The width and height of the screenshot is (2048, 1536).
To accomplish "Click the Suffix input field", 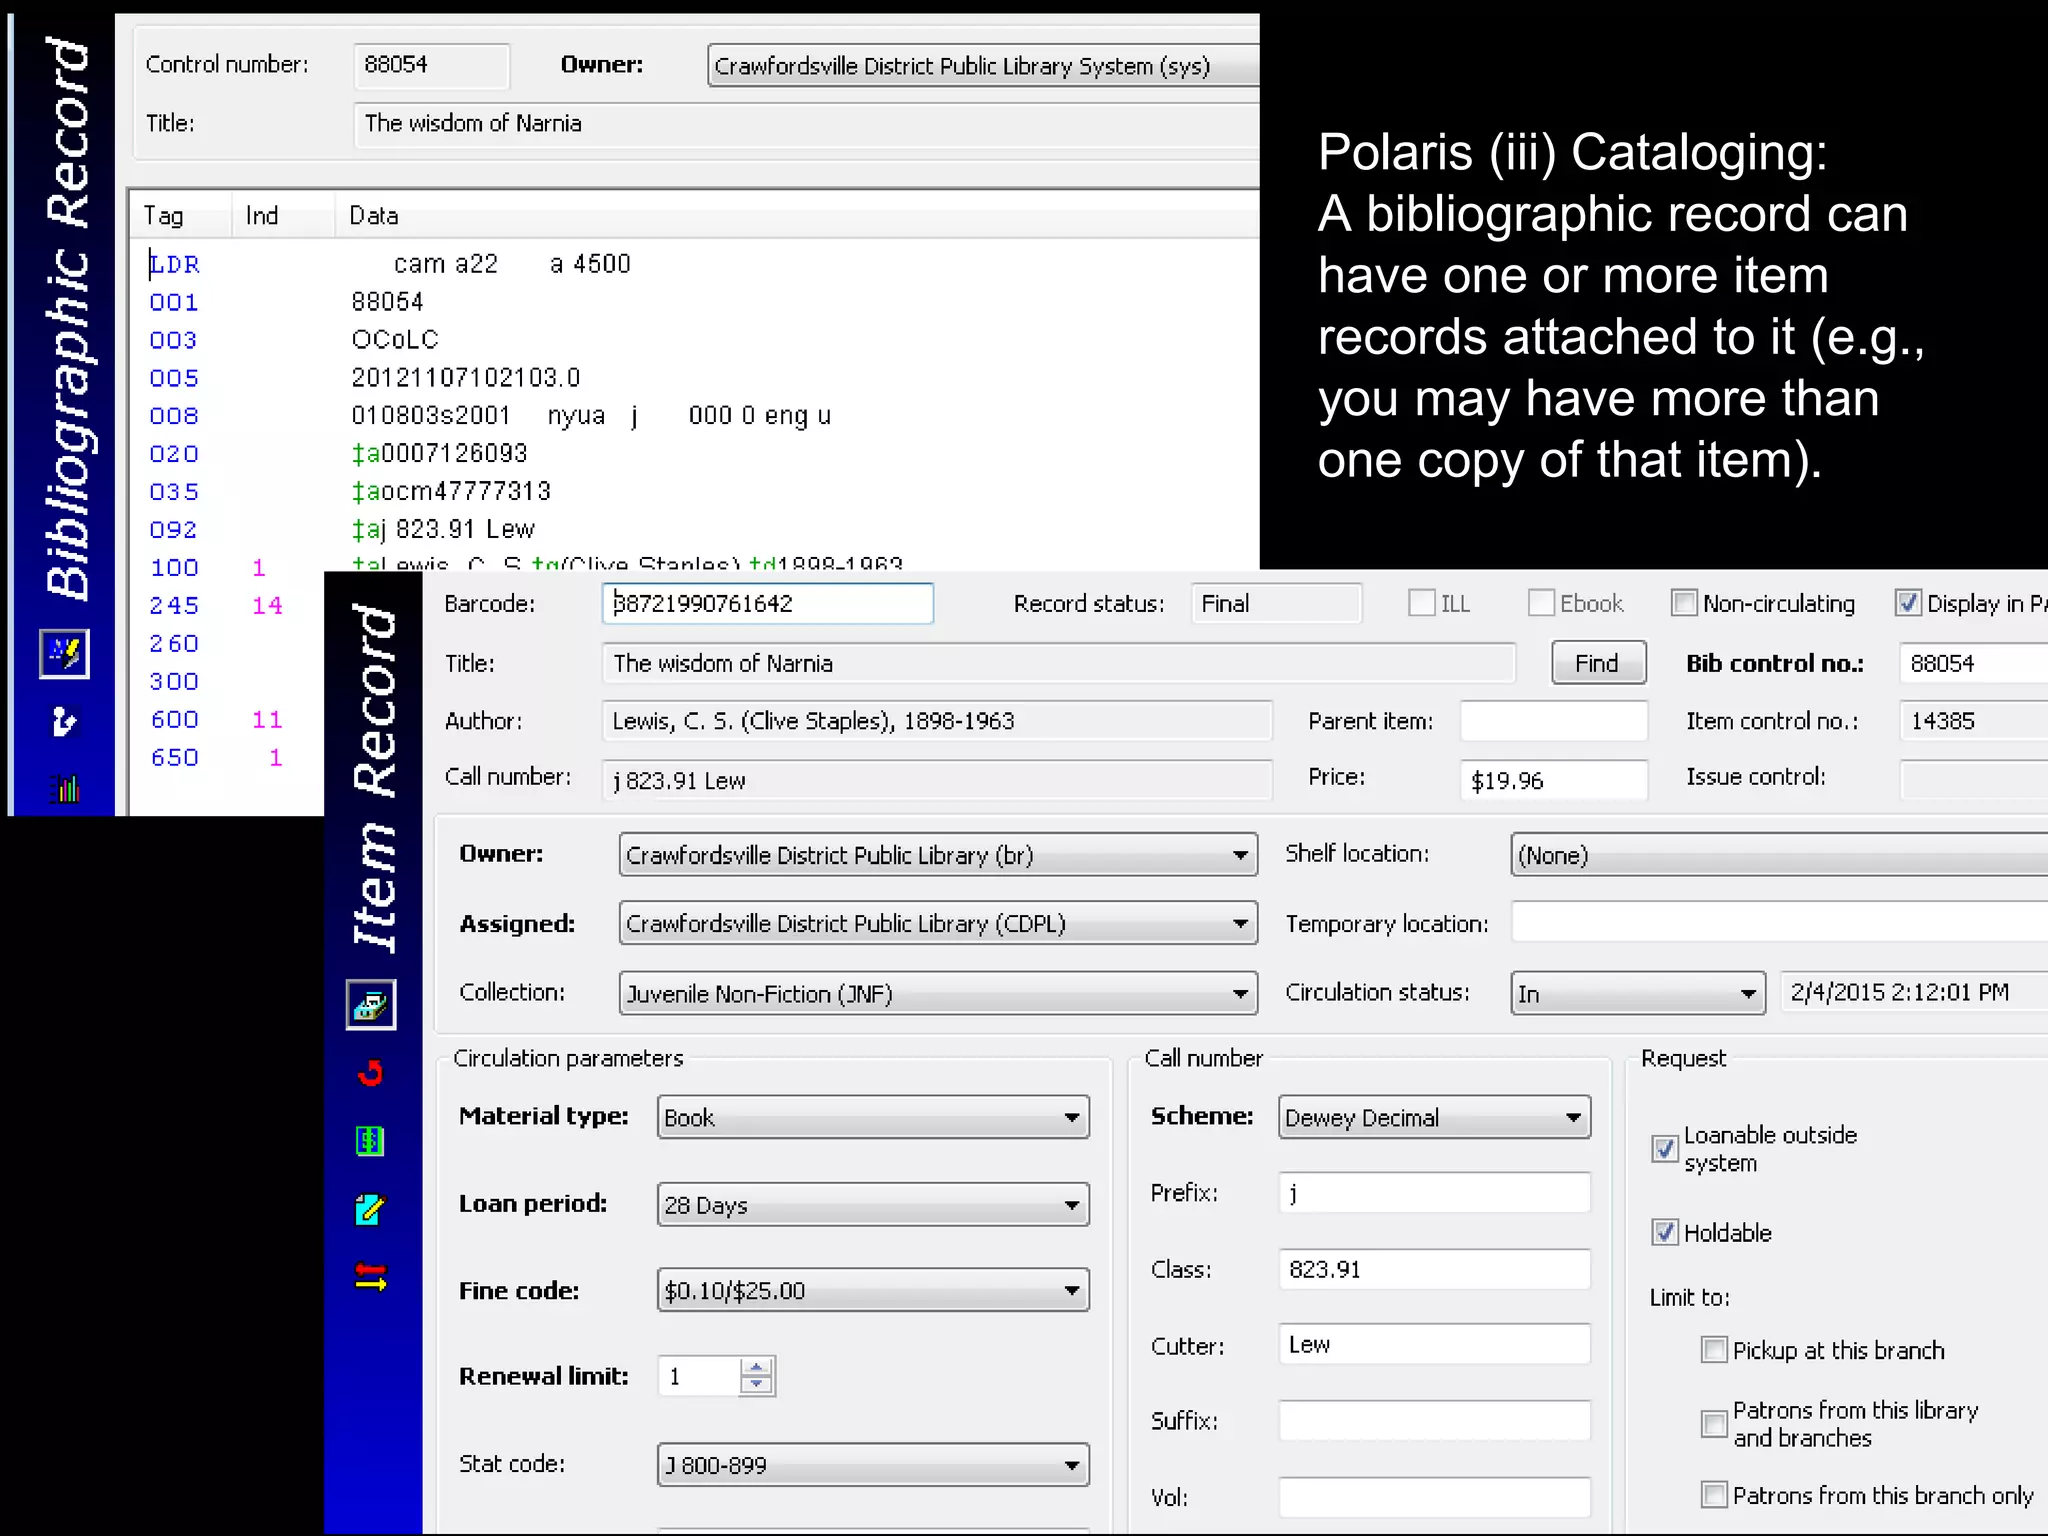I will (x=1435, y=1420).
